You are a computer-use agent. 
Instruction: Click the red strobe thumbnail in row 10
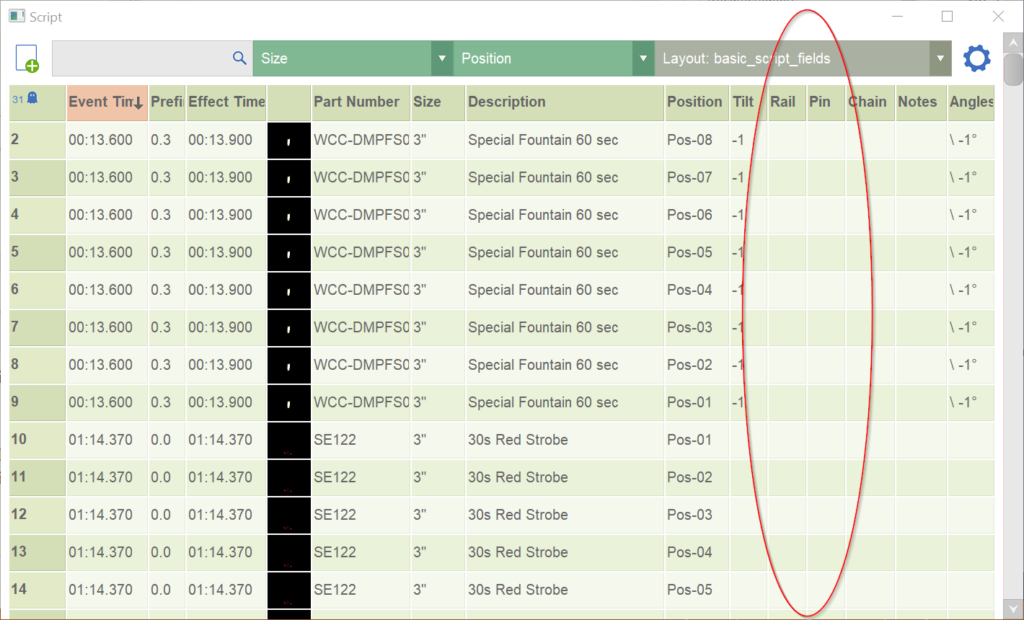click(x=288, y=440)
